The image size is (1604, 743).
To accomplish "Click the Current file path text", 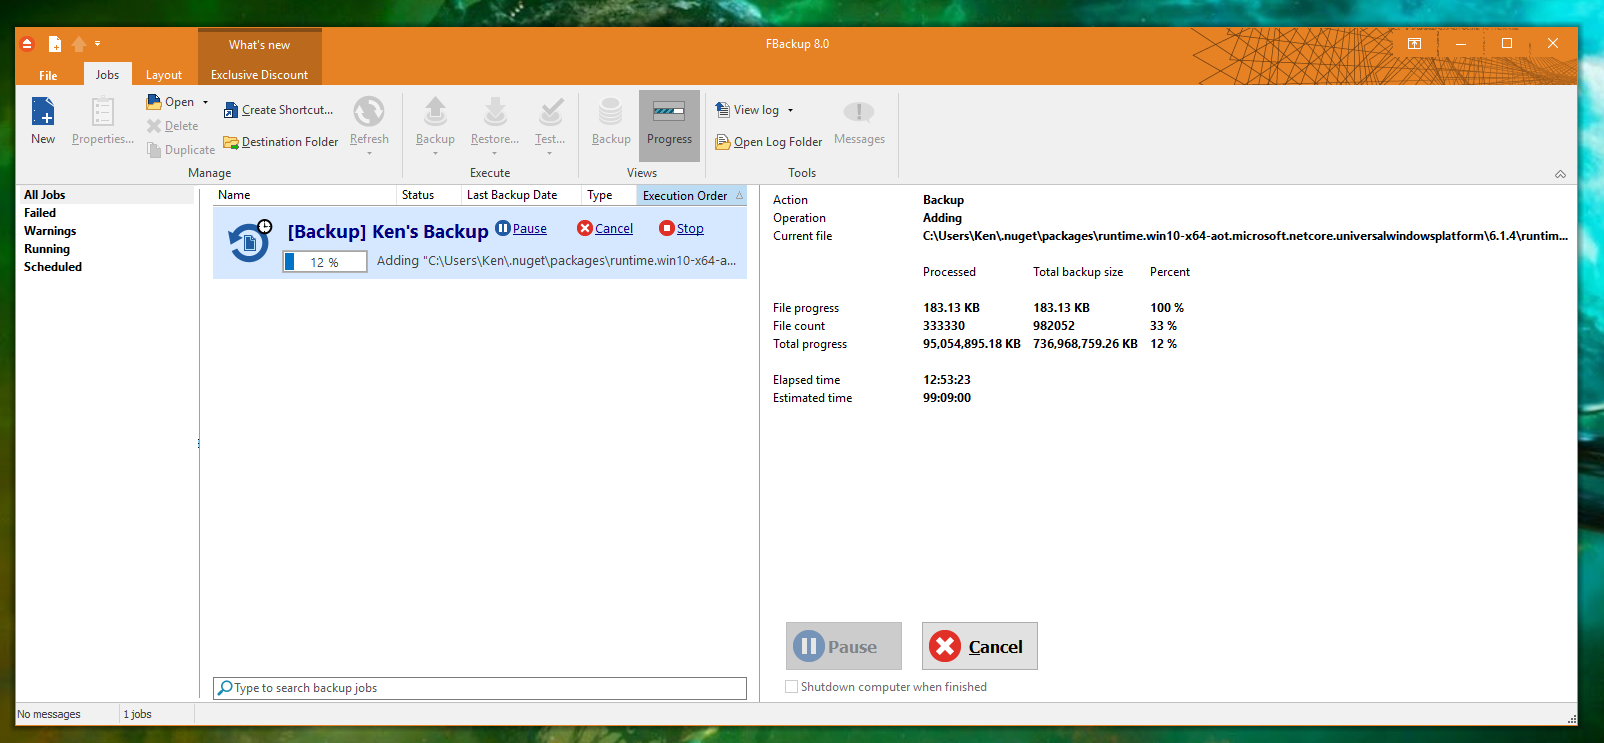I will coord(1245,236).
